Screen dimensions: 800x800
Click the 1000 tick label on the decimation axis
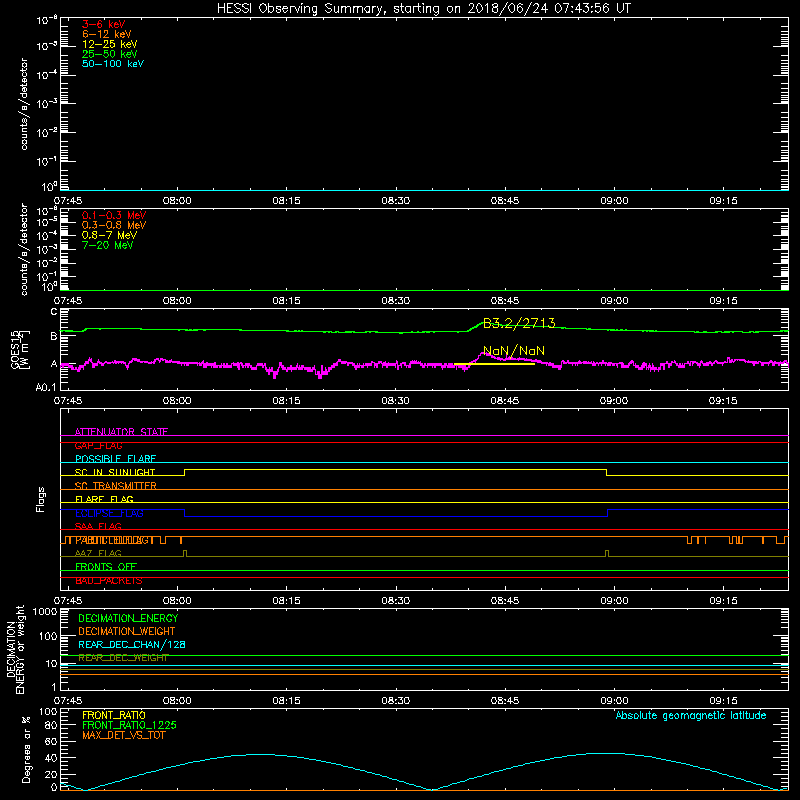pyautogui.click(x=44, y=612)
